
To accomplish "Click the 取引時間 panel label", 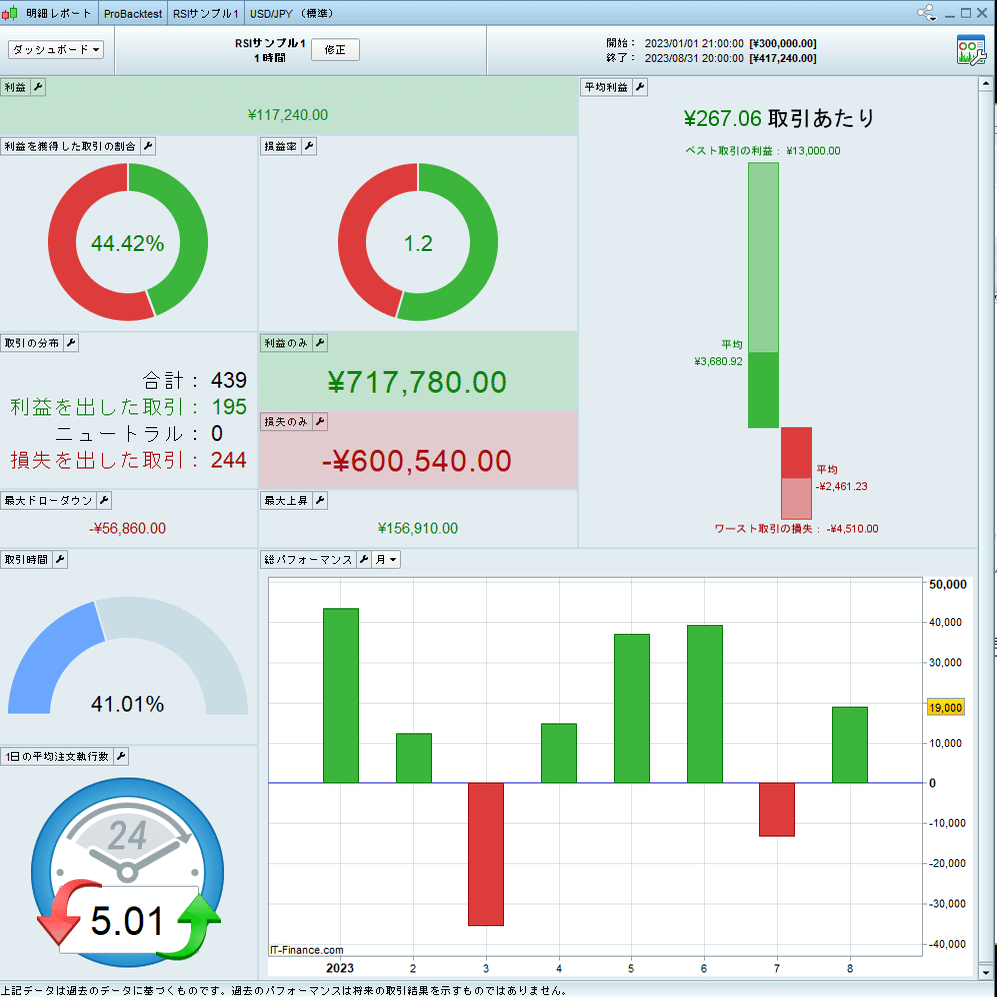I will pos(27,560).
